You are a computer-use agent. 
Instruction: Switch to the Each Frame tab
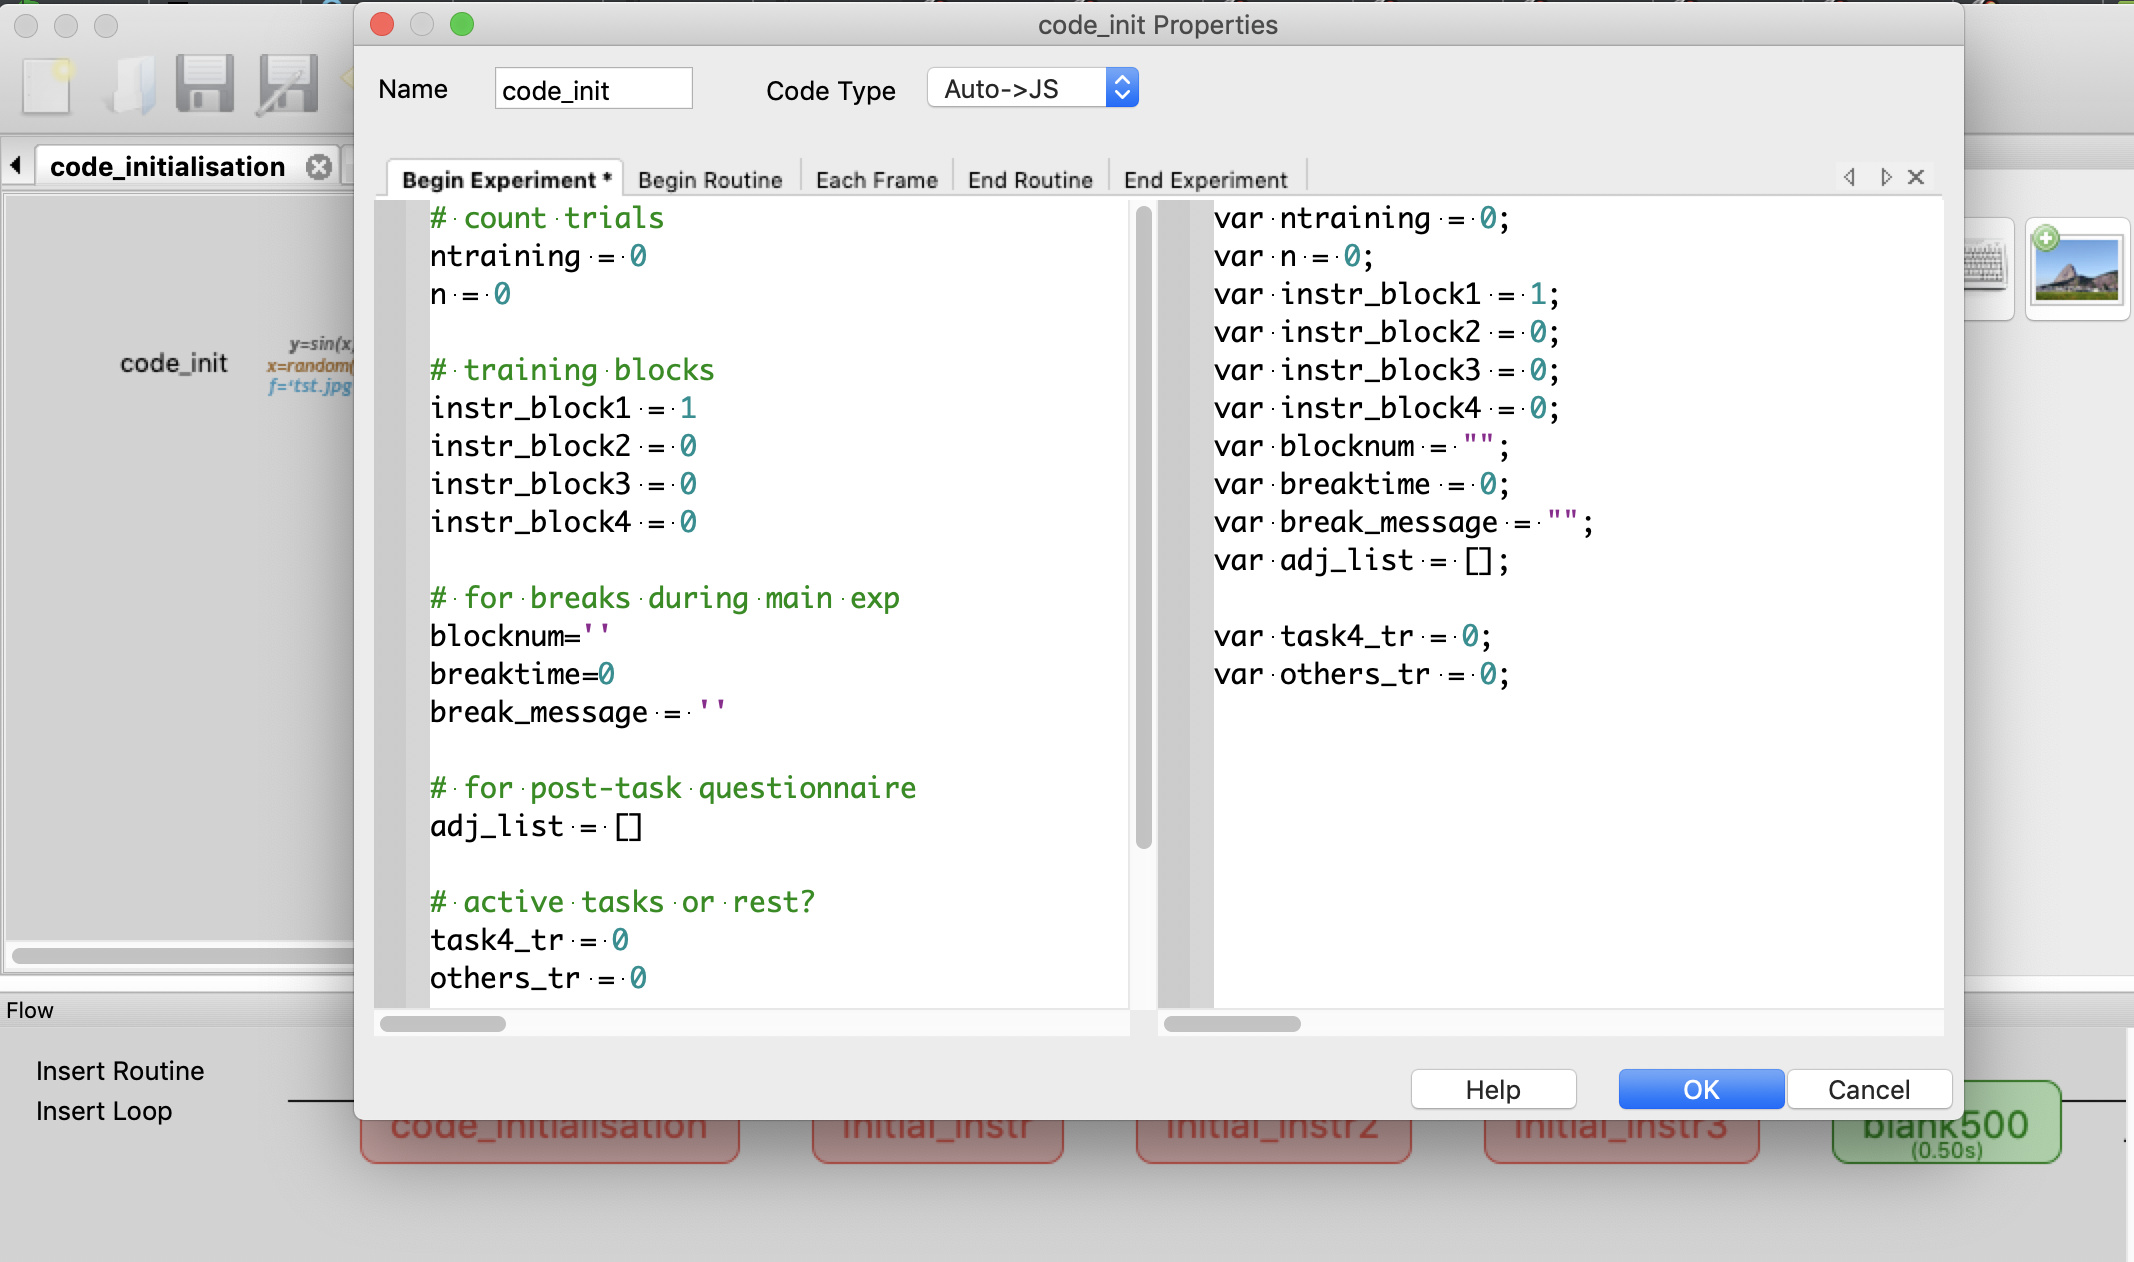coord(876,180)
